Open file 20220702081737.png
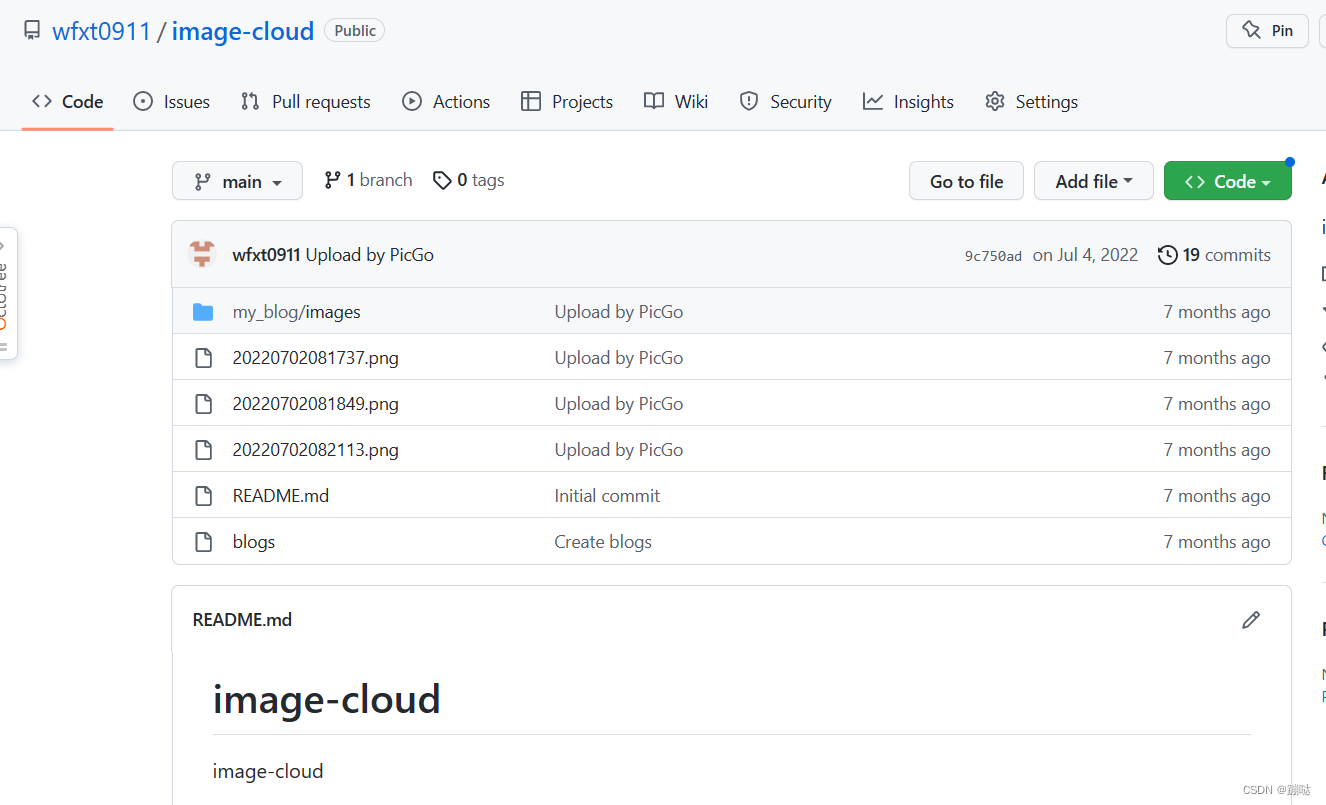The image size is (1326, 805). point(315,358)
